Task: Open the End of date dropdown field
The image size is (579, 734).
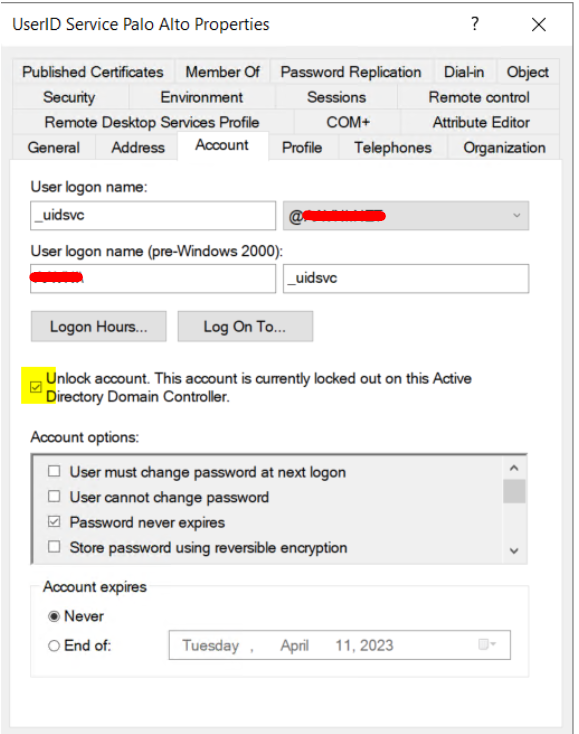Action: tap(339, 645)
